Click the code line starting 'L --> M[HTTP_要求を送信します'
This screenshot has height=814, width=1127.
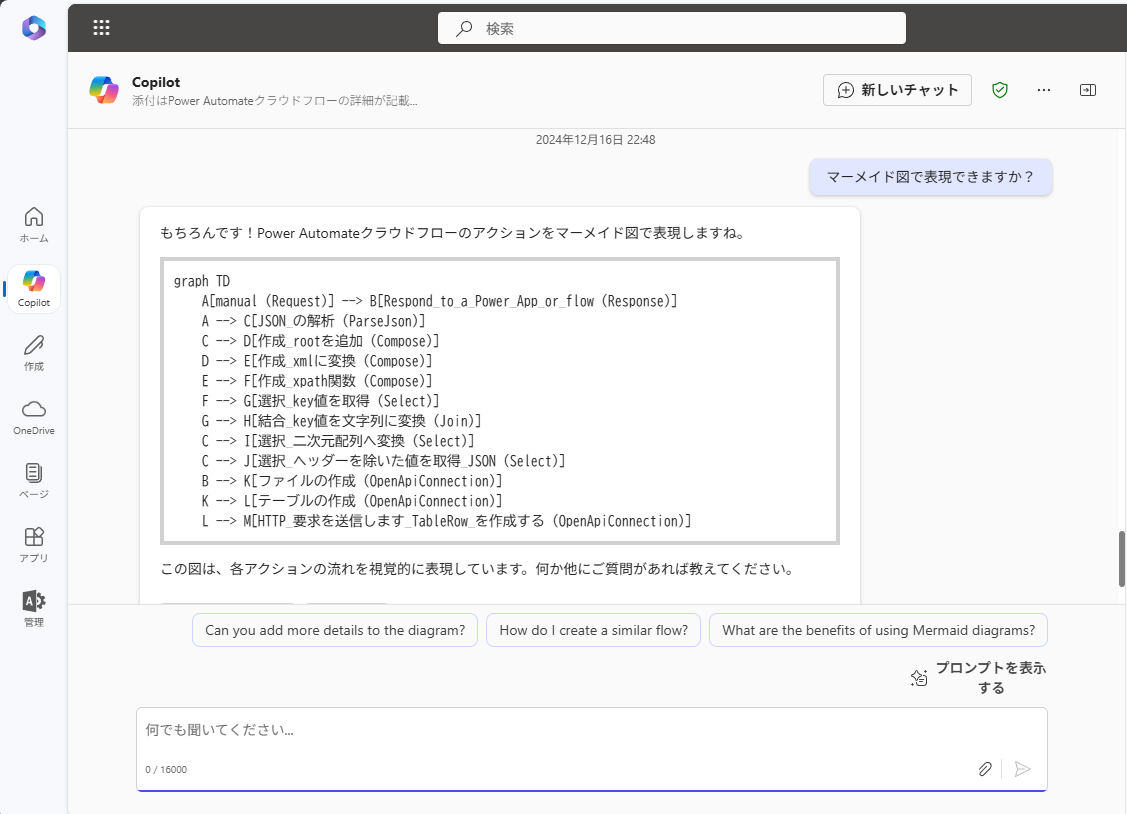[x=446, y=521]
